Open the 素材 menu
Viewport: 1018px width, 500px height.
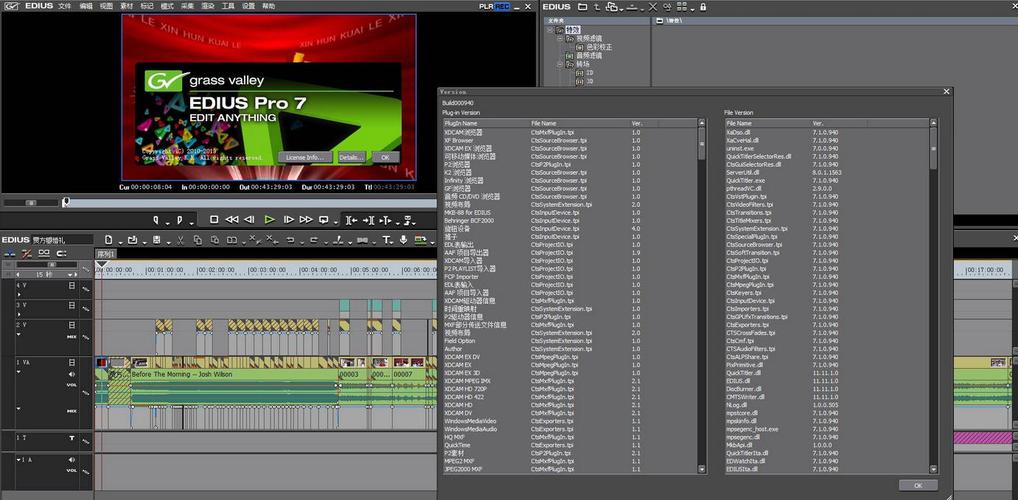pyautogui.click(x=126, y=6)
